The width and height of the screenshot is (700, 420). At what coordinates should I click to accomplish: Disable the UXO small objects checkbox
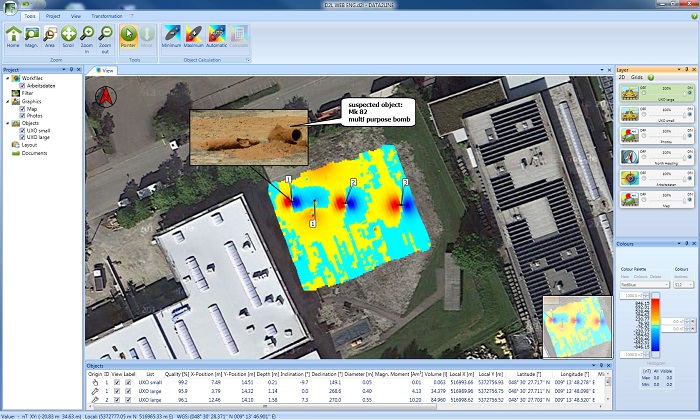[x=22, y=130]
